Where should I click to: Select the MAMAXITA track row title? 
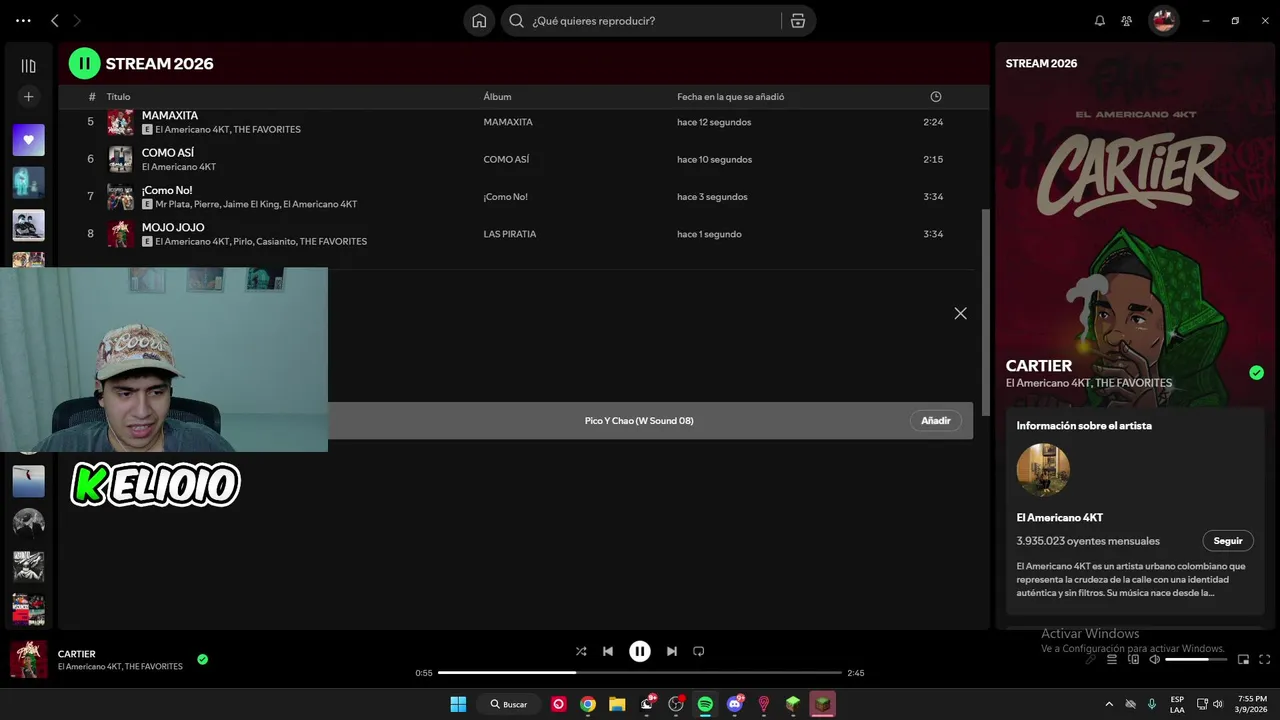170,115
